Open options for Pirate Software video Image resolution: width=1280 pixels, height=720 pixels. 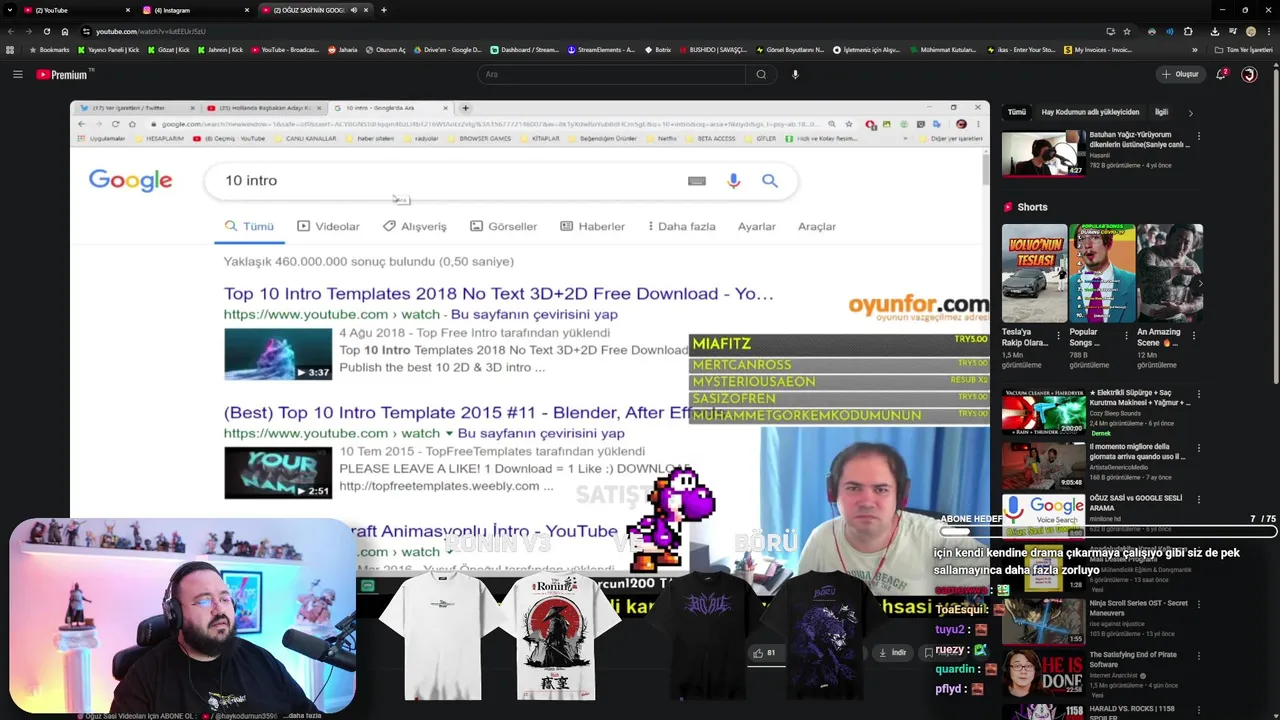point(1198,658)
